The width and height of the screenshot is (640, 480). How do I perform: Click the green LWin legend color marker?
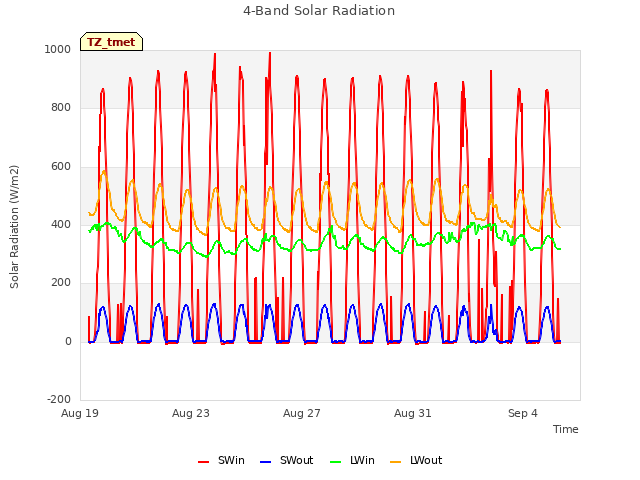point(336,462)
